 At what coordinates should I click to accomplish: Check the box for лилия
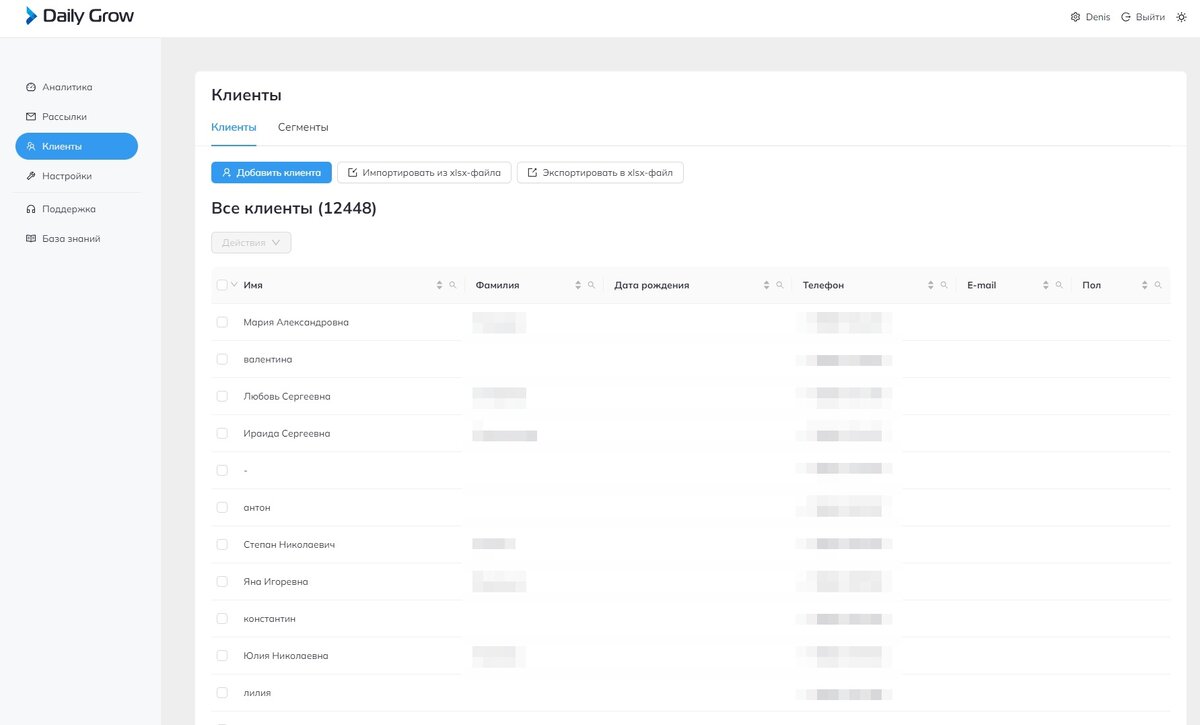222,692
